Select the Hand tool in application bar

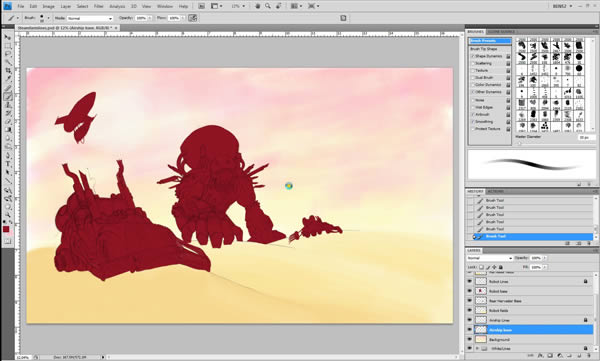258,6
